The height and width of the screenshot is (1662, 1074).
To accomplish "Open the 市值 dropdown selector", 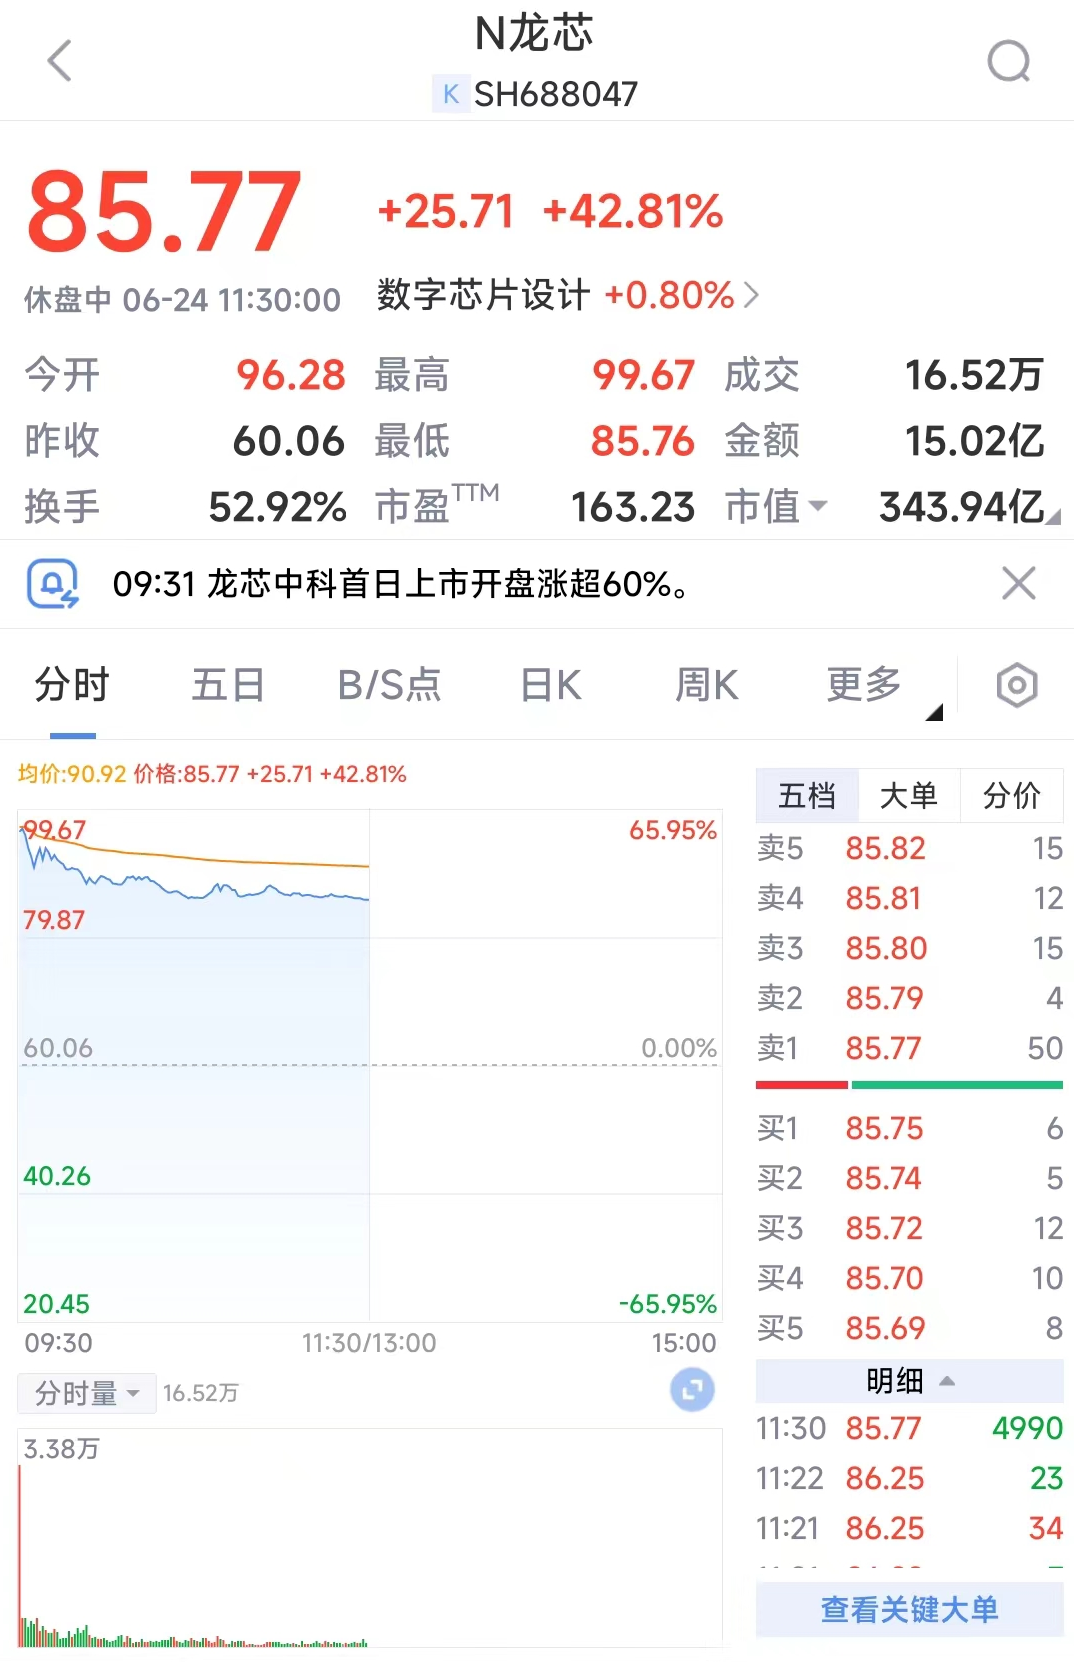I will point(776,507).
